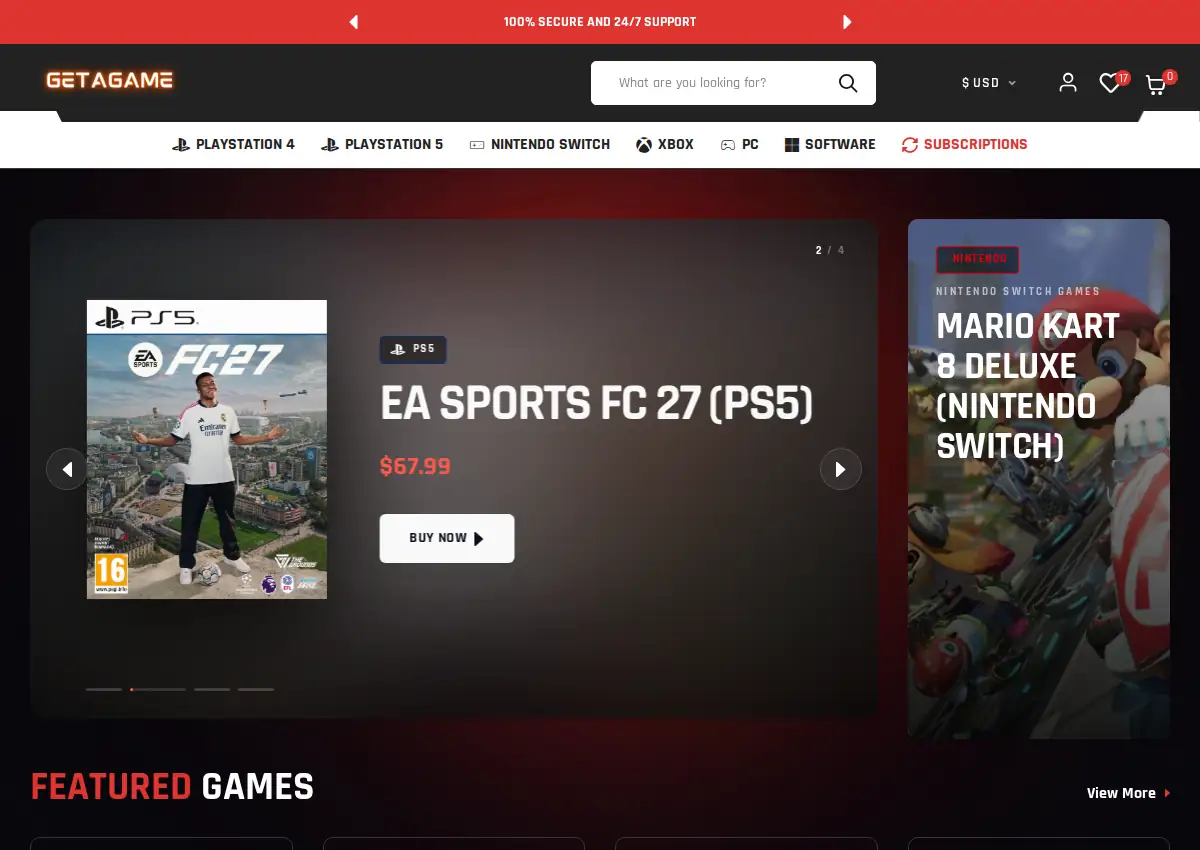This screenshot has height=850, width=1200.
Task: Open the Subscriptions menu item
Action: (964, 145)
